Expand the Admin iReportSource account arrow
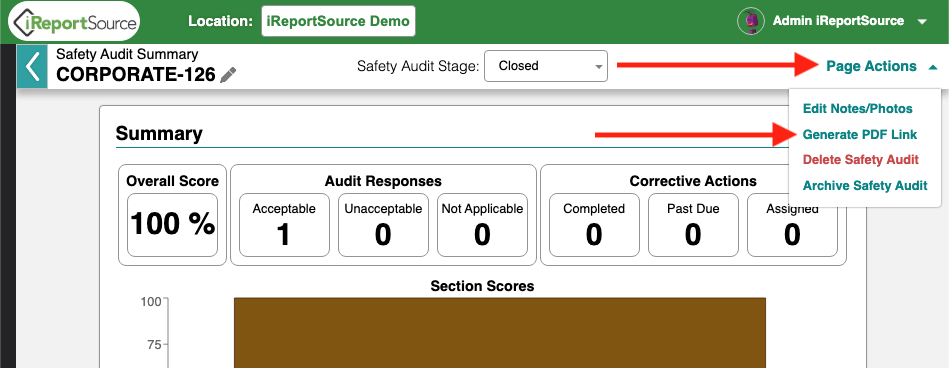949x368 pixels. (x=922, y=22)
